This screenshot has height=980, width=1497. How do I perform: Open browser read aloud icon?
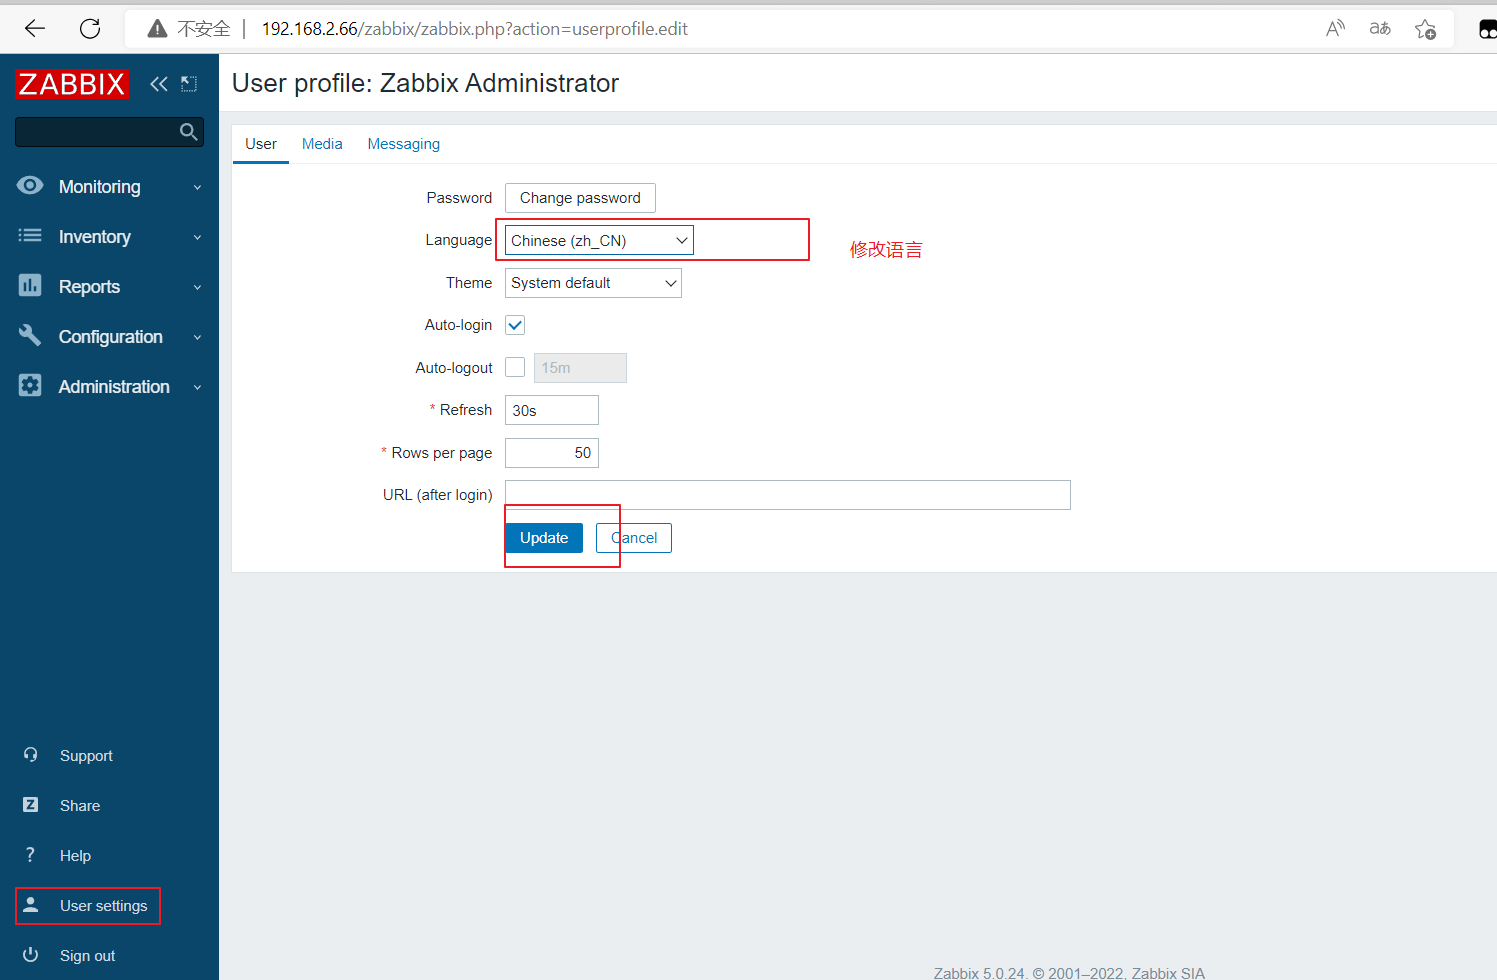pos(1335,29)
